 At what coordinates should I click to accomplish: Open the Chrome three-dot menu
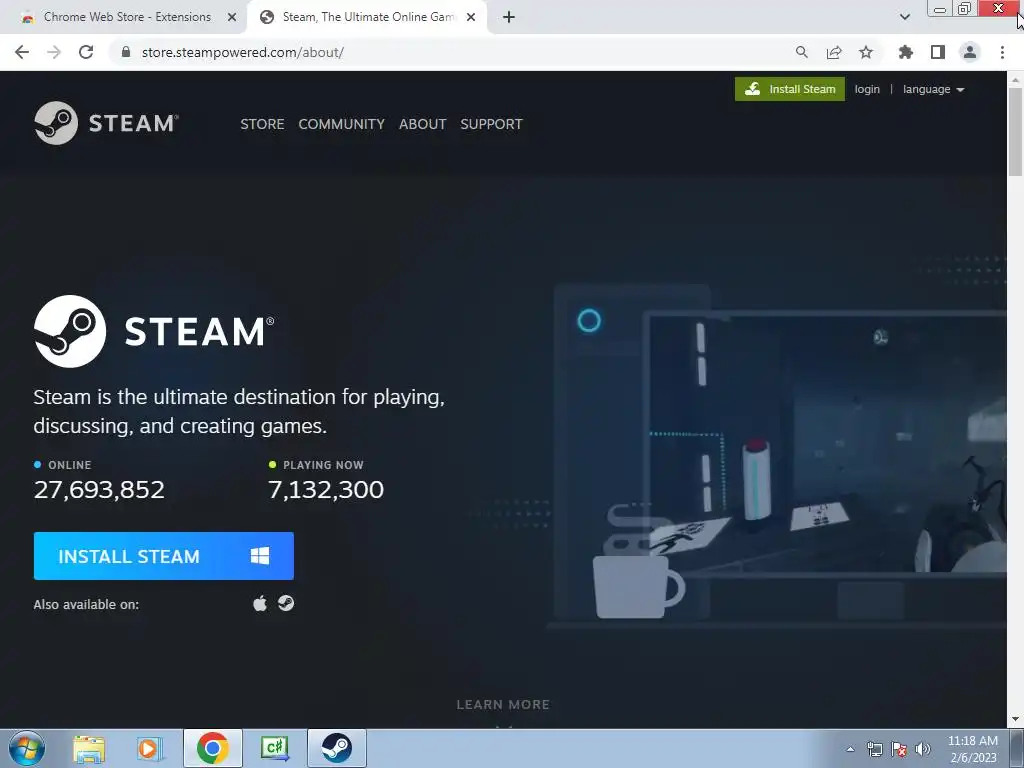click(1002, 52)
